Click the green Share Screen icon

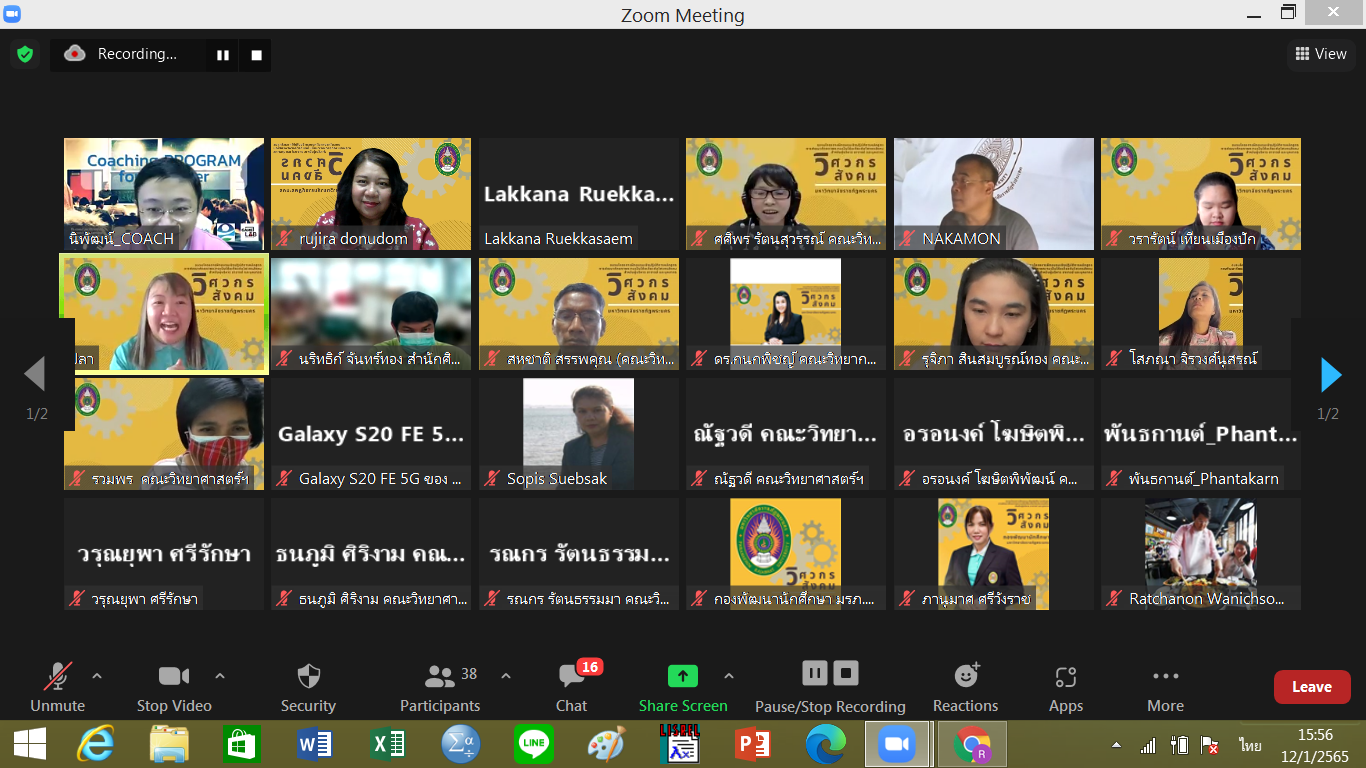(x=683, y=677)
